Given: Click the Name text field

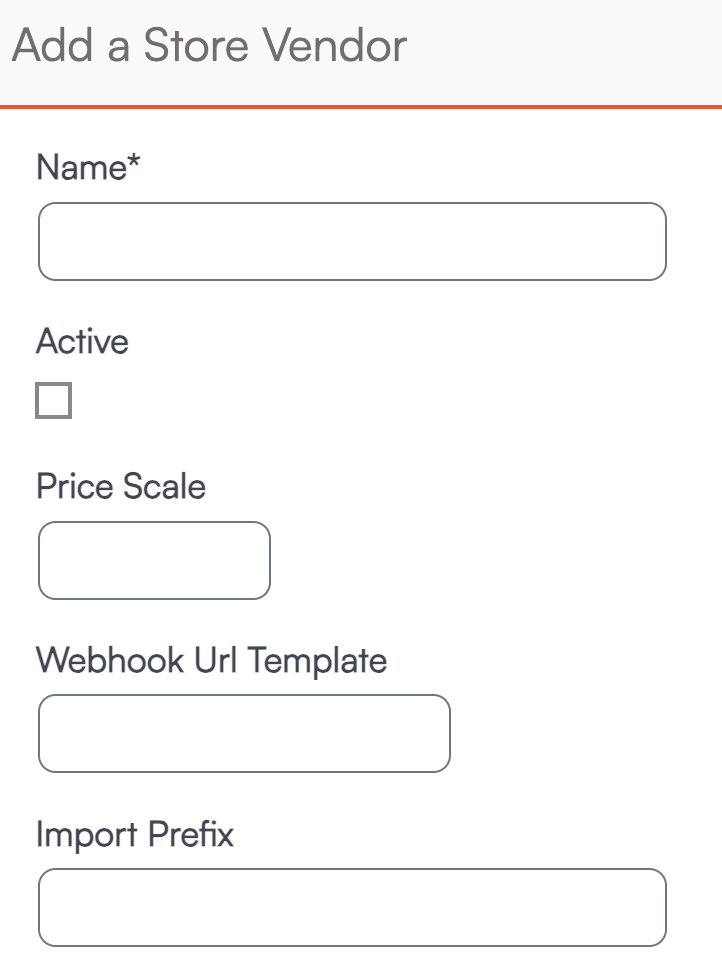Looking at the screenshot, I should 352,242.
